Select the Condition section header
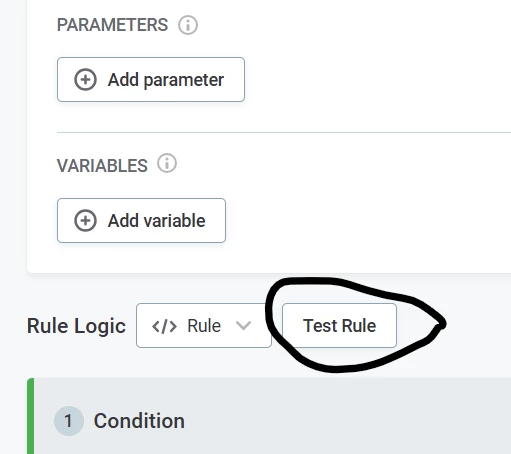511x454 pixels. (272, 416)
